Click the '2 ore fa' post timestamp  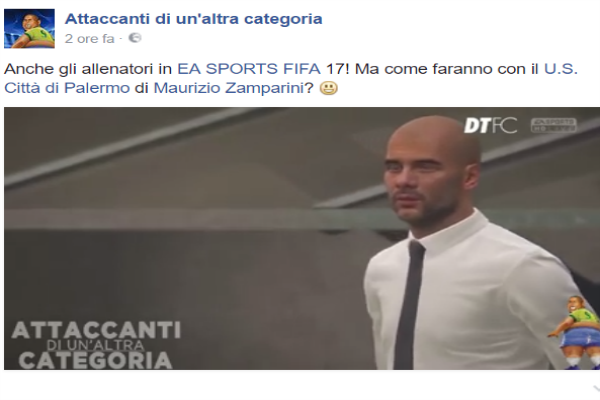[90, 38]
